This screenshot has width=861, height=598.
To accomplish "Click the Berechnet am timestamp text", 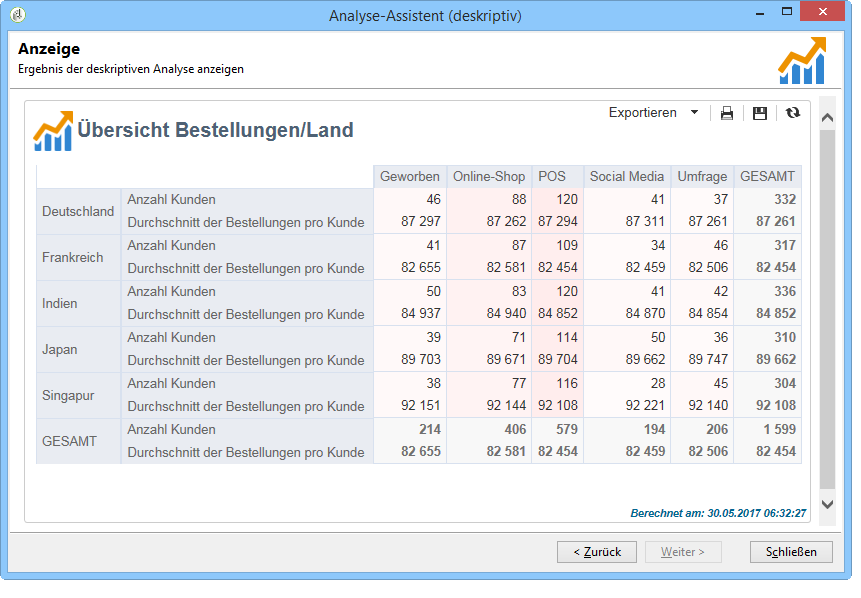I will [x=718, y=513].
